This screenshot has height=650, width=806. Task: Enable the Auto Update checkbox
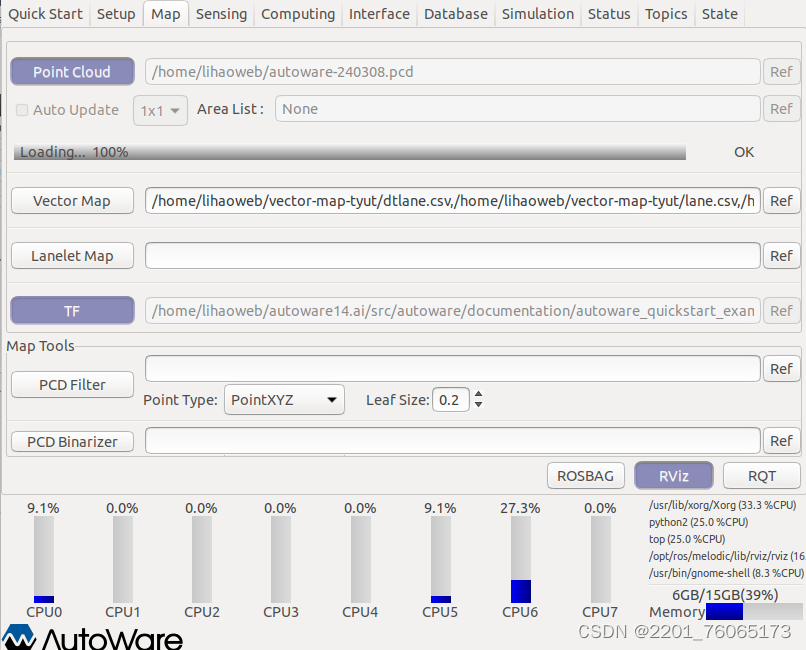(x=22, y=110)
